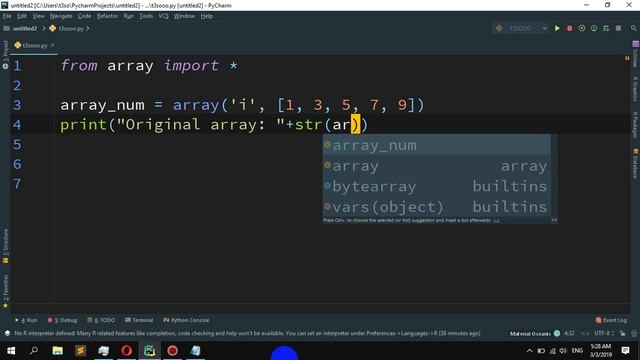The height and width of the screenshot is (360, 640).
Task: Run the t3sooo configuration with the green play button
Action: click(557, 28)
